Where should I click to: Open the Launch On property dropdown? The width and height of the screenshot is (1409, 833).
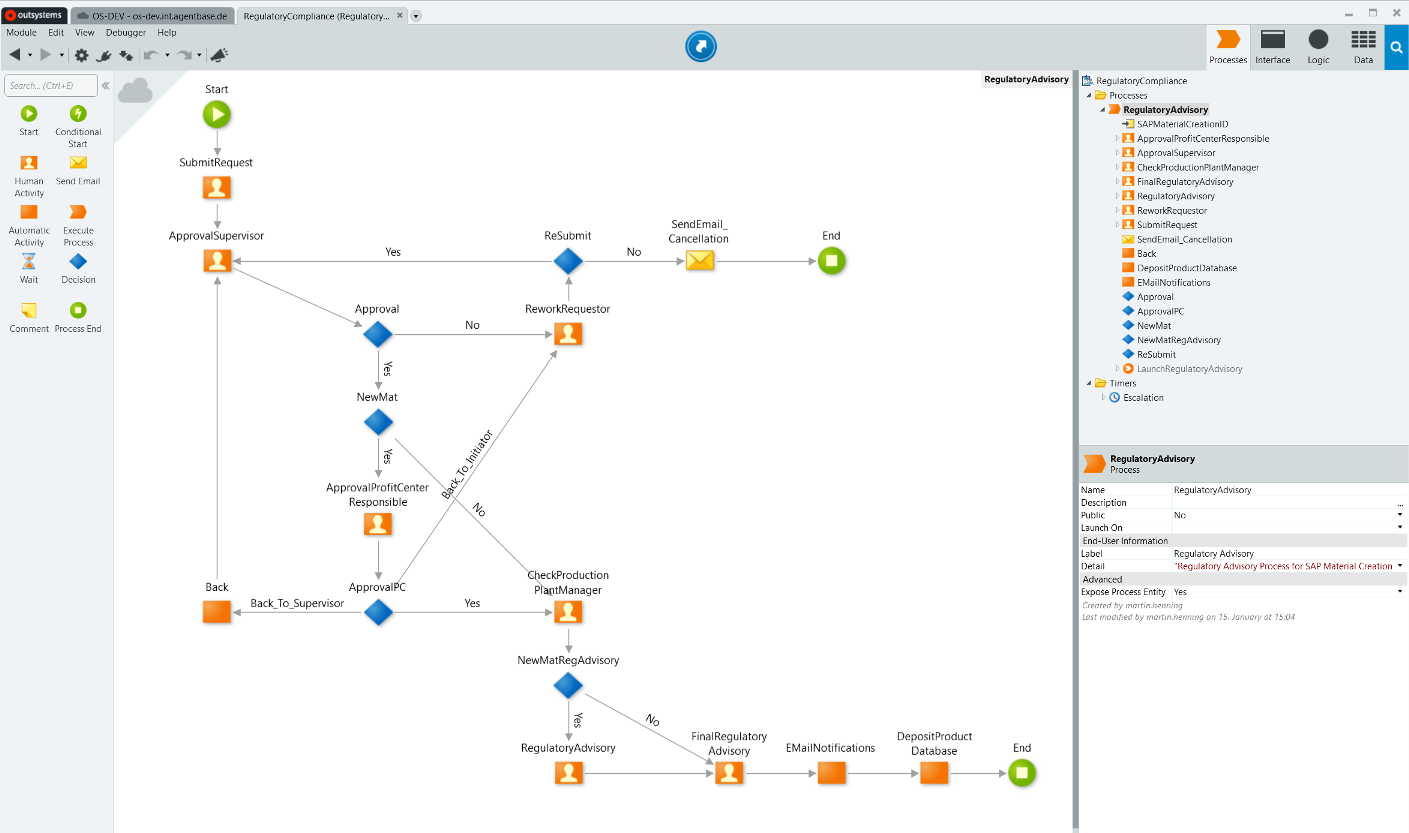coord(1398,527)
